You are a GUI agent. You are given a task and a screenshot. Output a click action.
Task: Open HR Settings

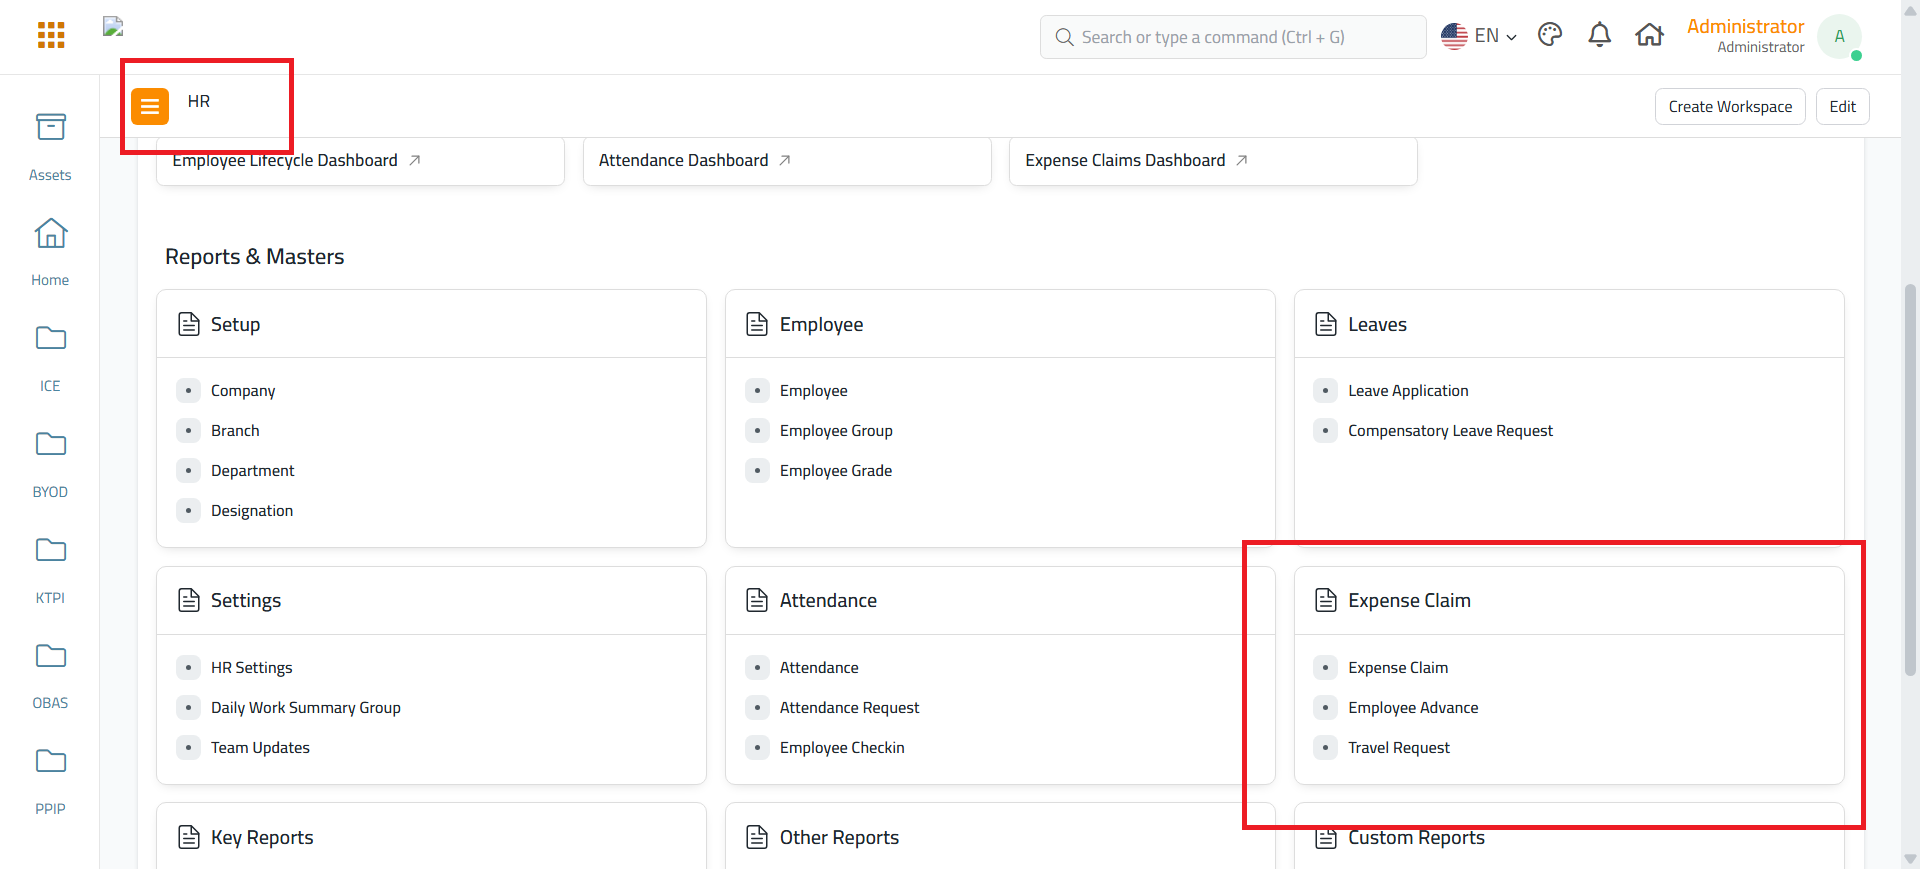(252, 668)
